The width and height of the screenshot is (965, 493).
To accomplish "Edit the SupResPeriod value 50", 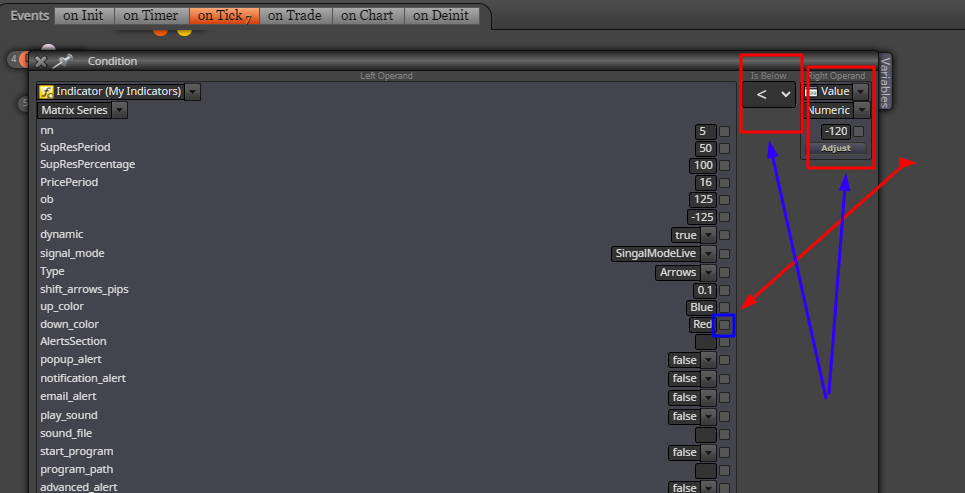I will point(705,149).
